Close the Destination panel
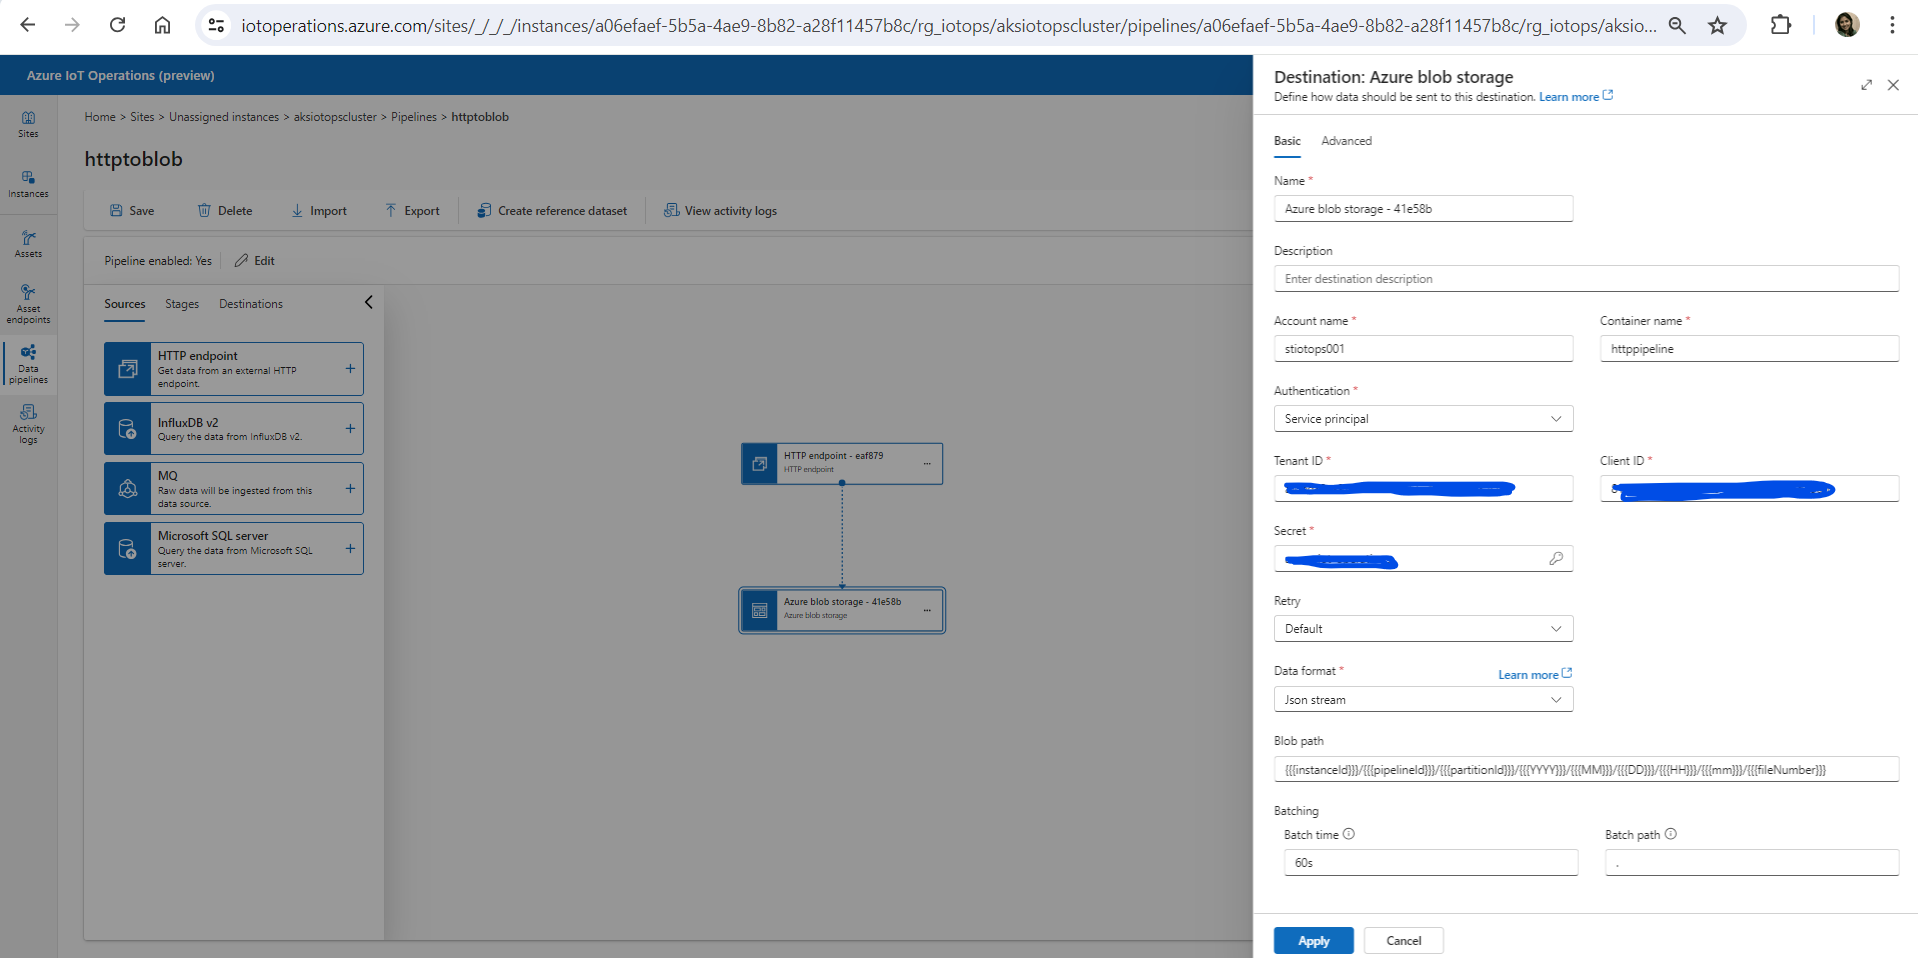The width and height of the screenshot is (1918, 958). coord(1893,85)
